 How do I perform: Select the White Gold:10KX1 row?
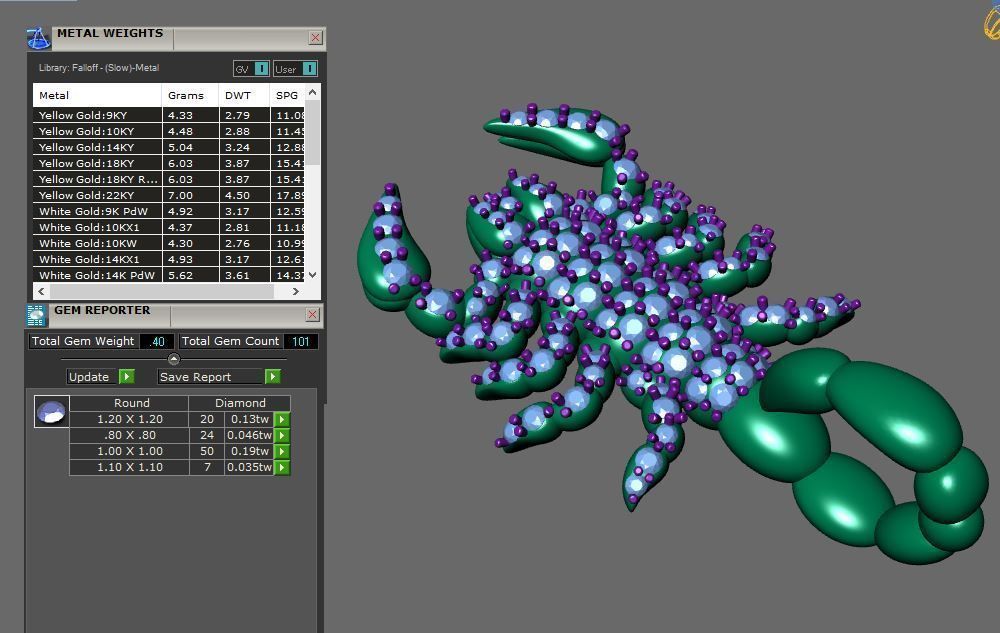coord(169,227)
